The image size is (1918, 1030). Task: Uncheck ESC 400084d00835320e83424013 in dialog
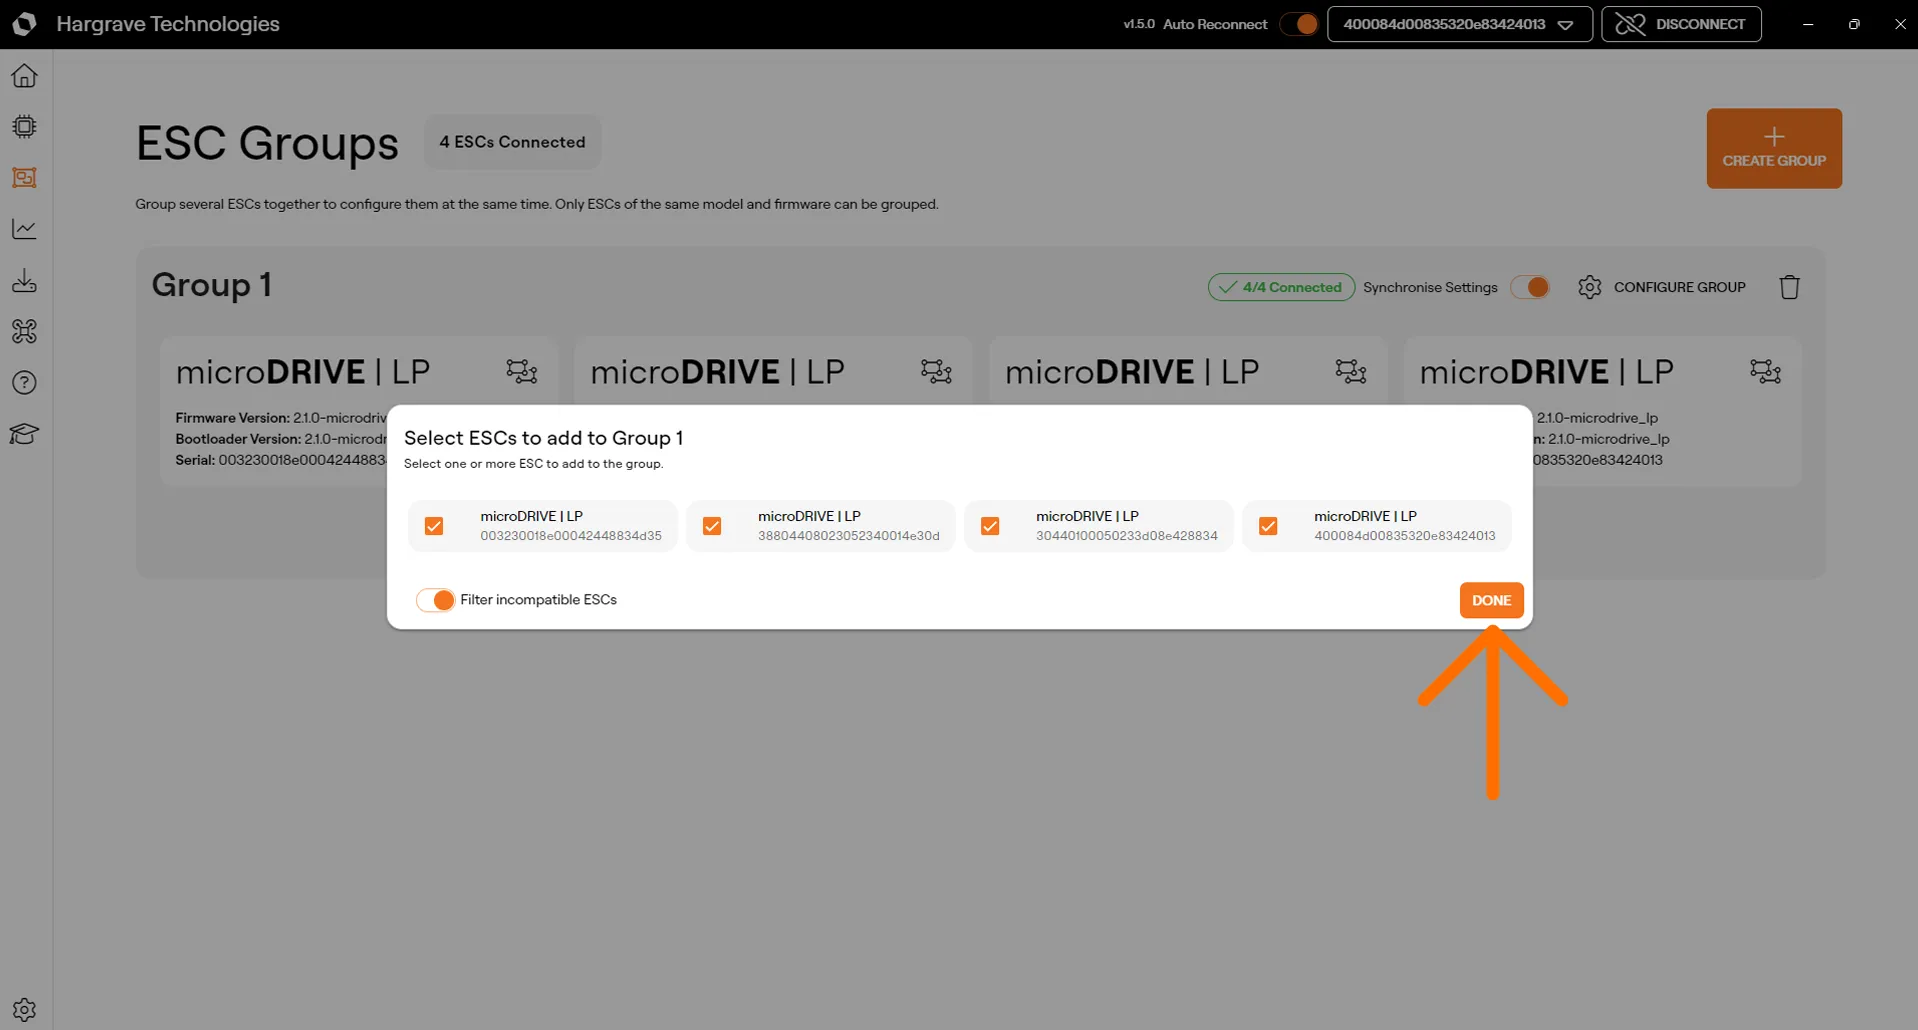tap(1268, 526)
